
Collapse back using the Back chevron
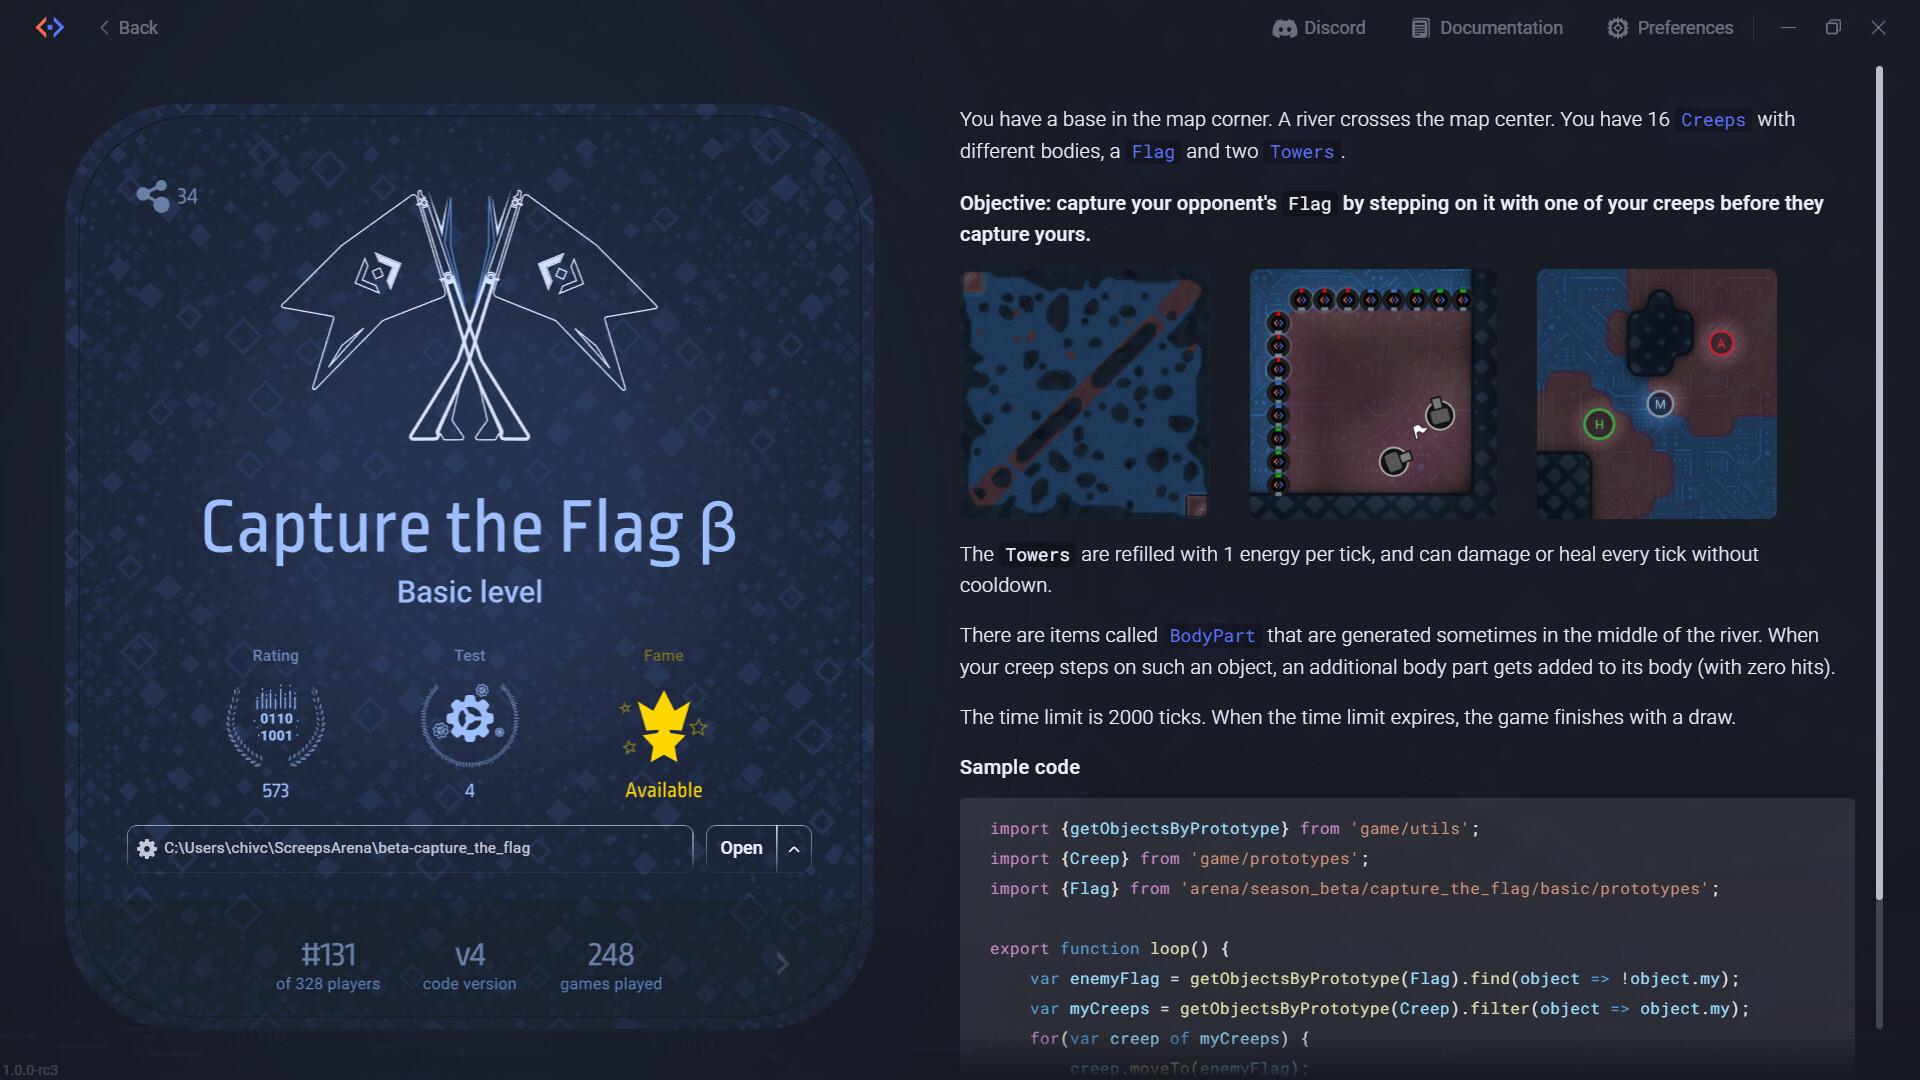104,28
